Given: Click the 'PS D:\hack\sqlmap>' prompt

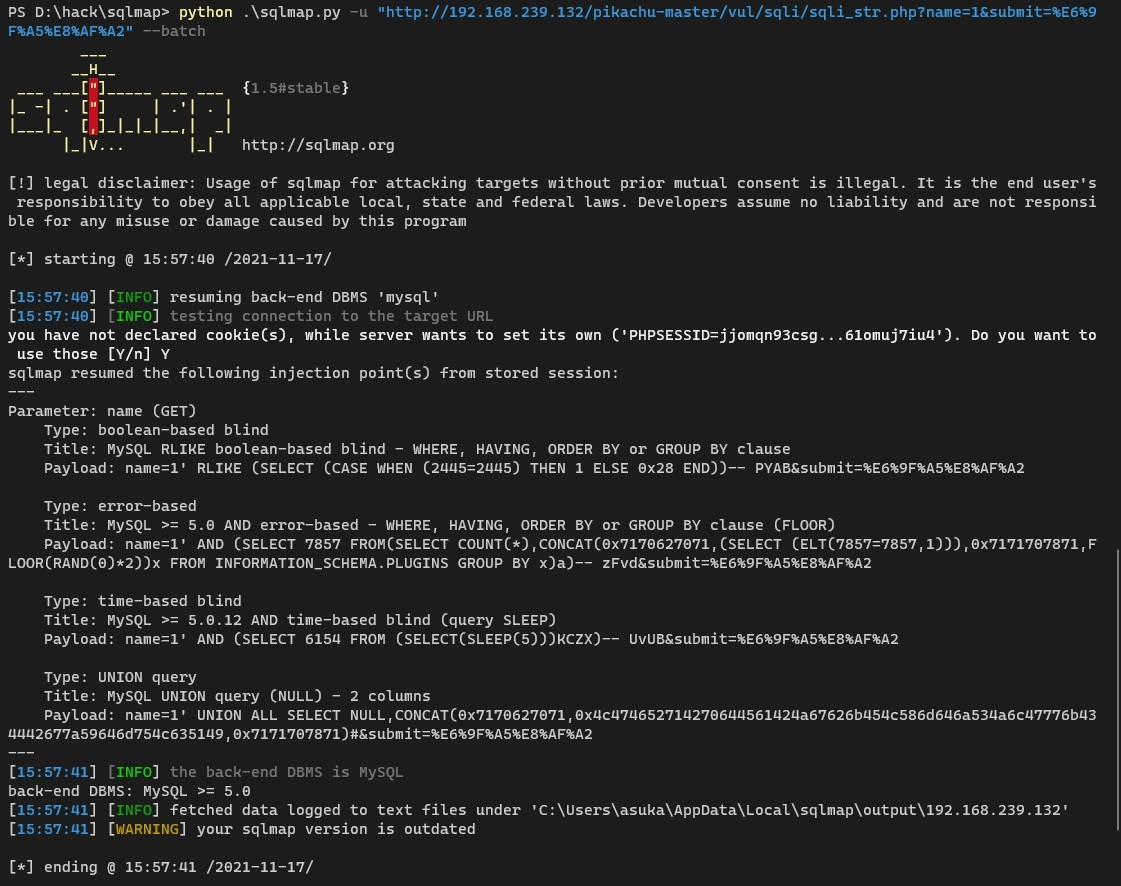Looking at the screenshot, I should coord(89,12).
